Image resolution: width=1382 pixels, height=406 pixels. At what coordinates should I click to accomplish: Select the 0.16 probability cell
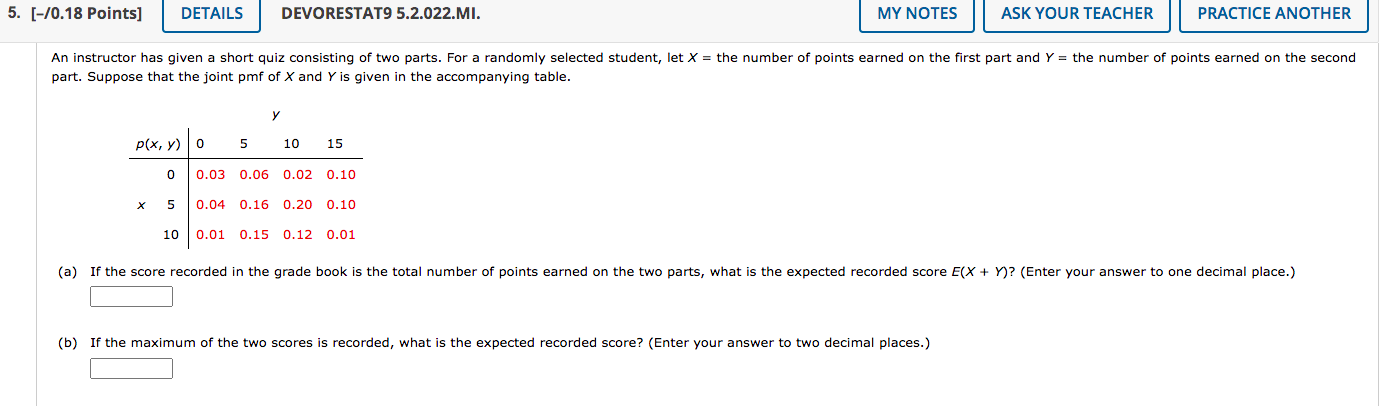254,205
